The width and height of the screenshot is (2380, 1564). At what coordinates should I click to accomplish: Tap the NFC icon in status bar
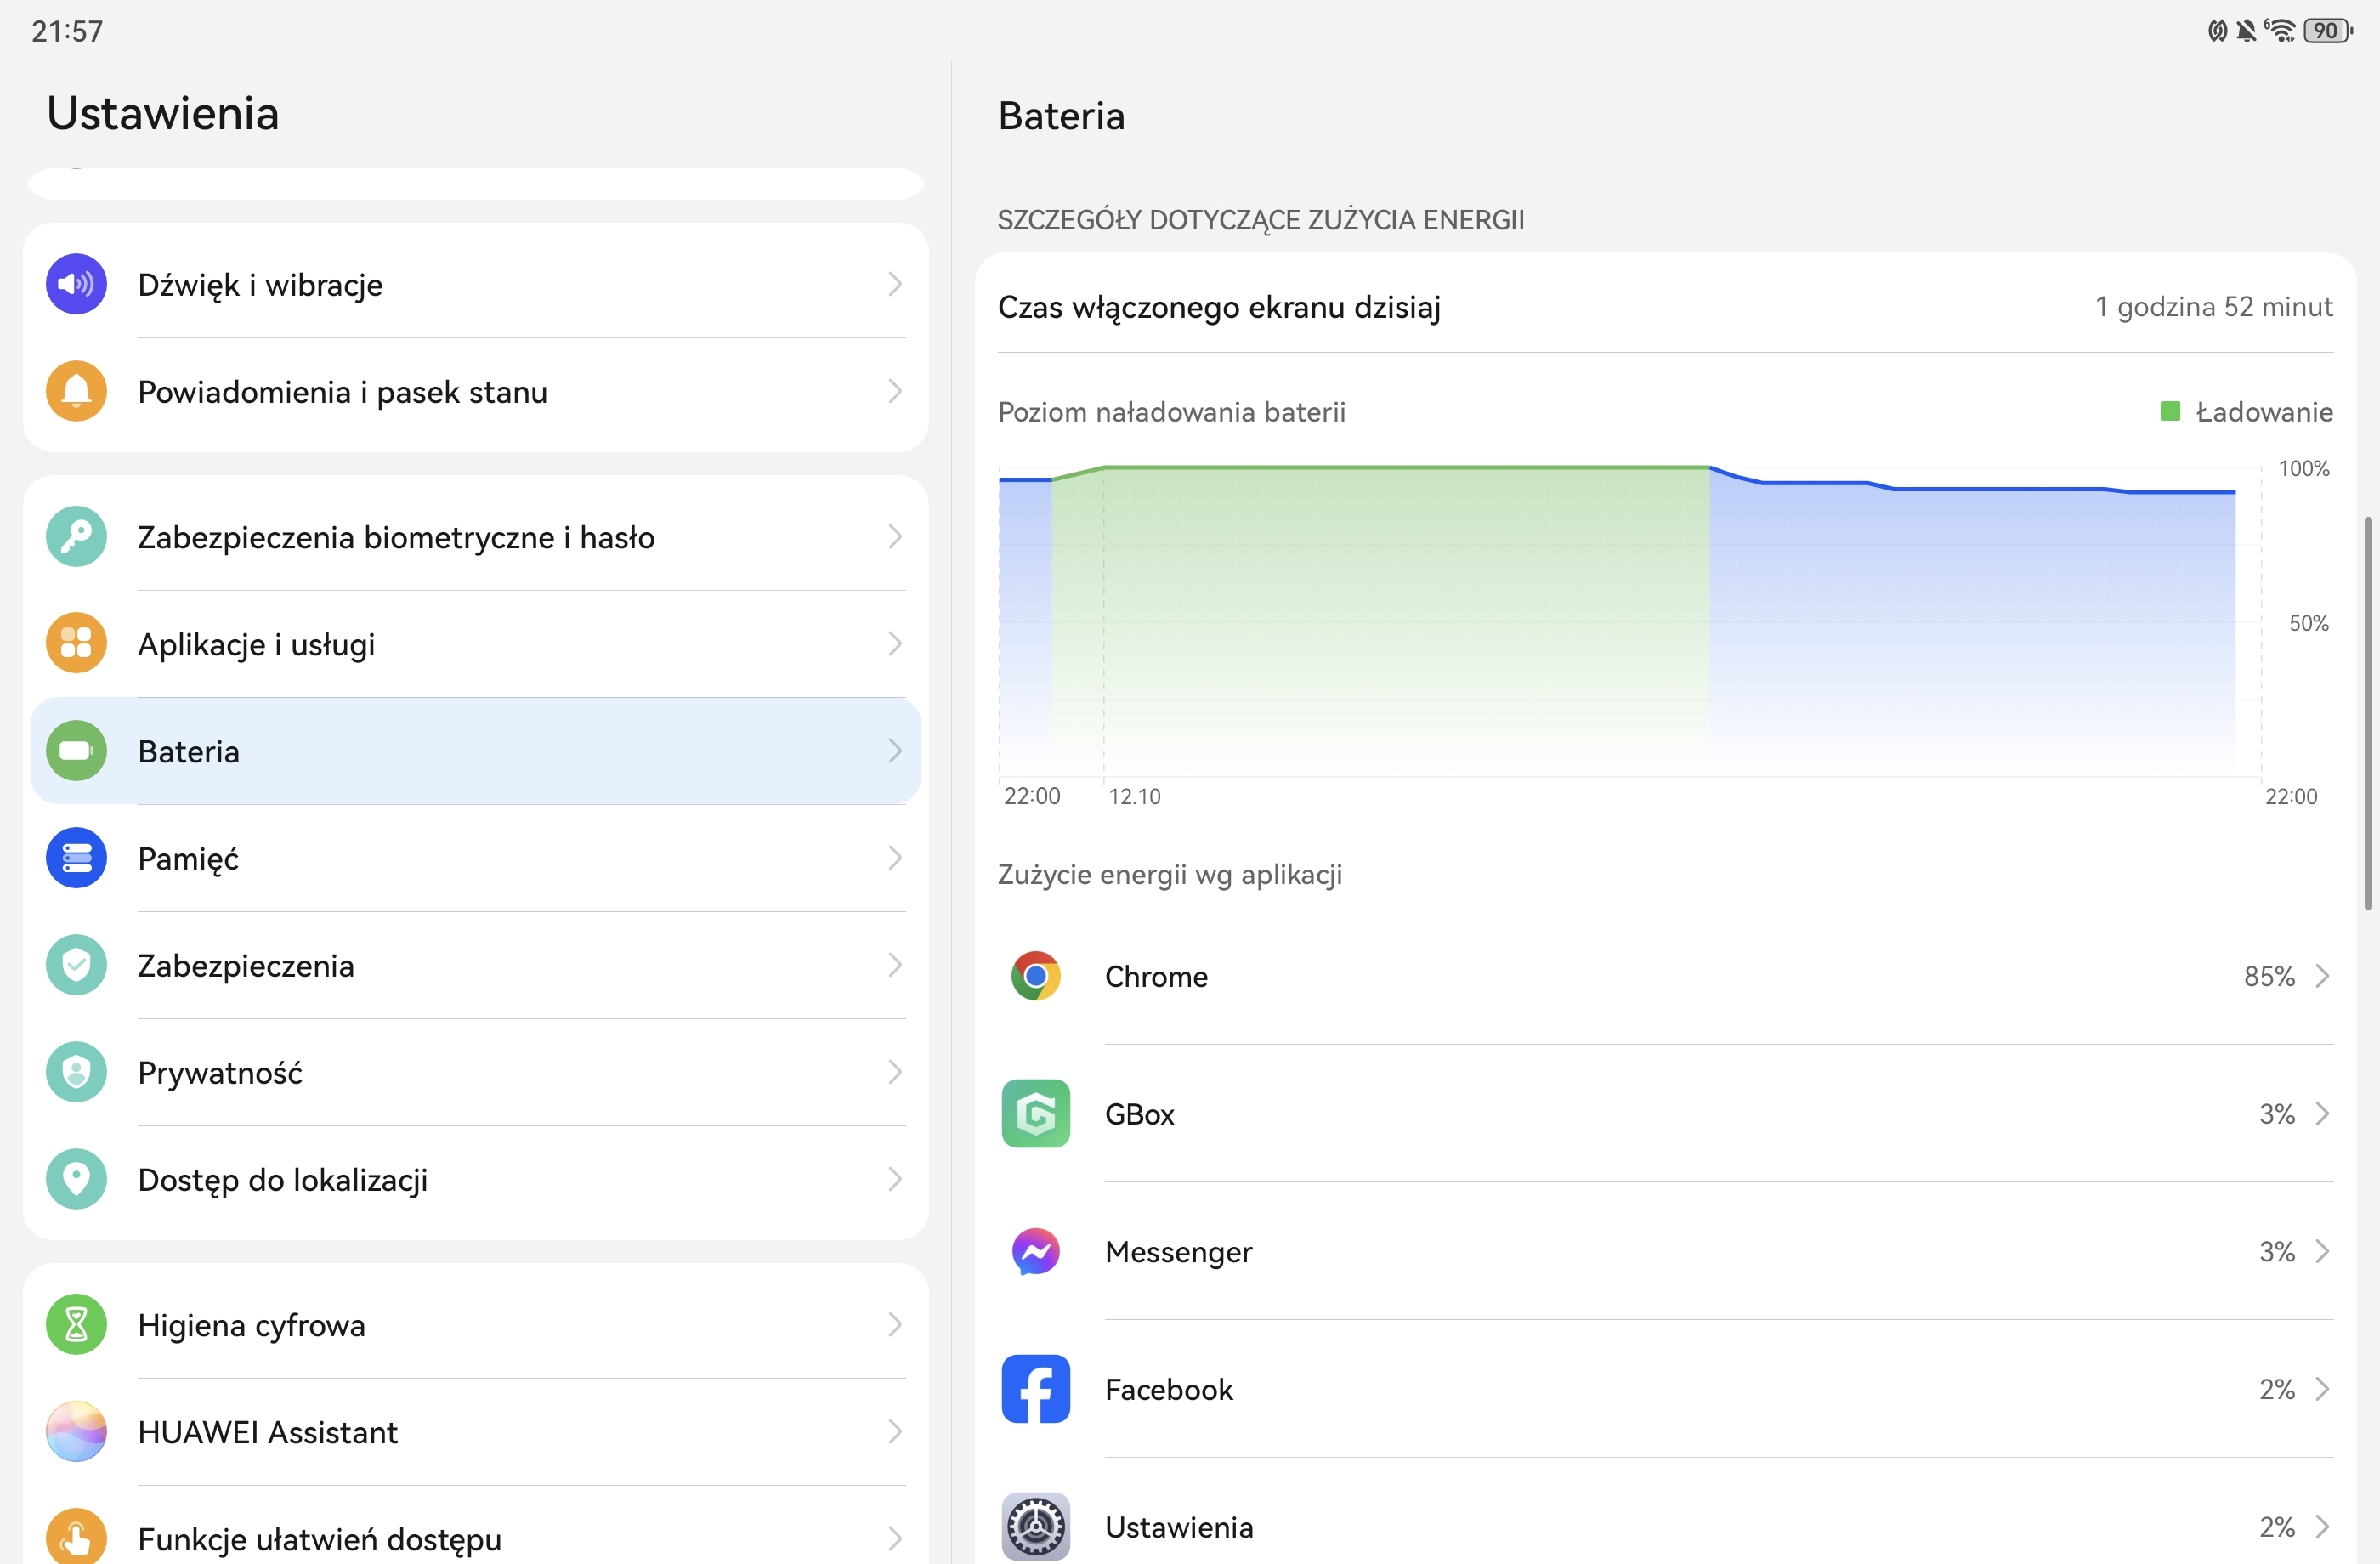[2217, 31]
